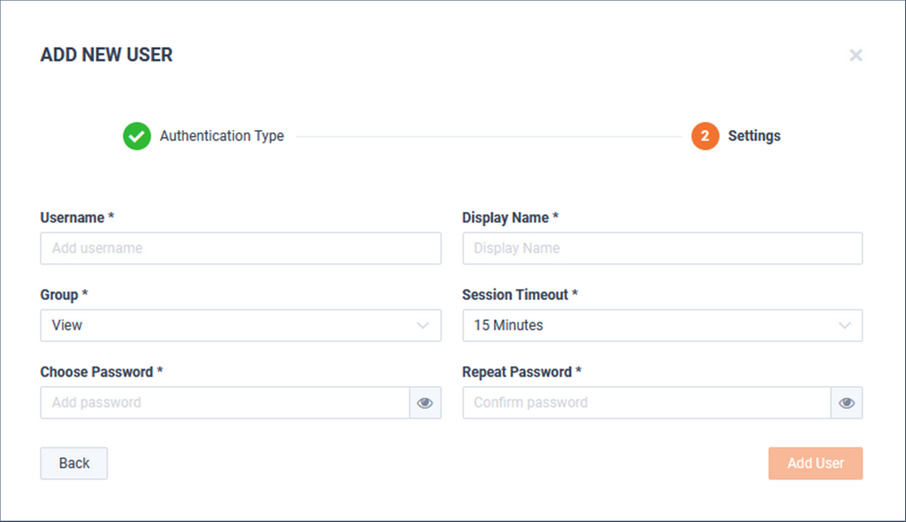
Task: Select the Settings step label
Action: [x=754, y=136]
